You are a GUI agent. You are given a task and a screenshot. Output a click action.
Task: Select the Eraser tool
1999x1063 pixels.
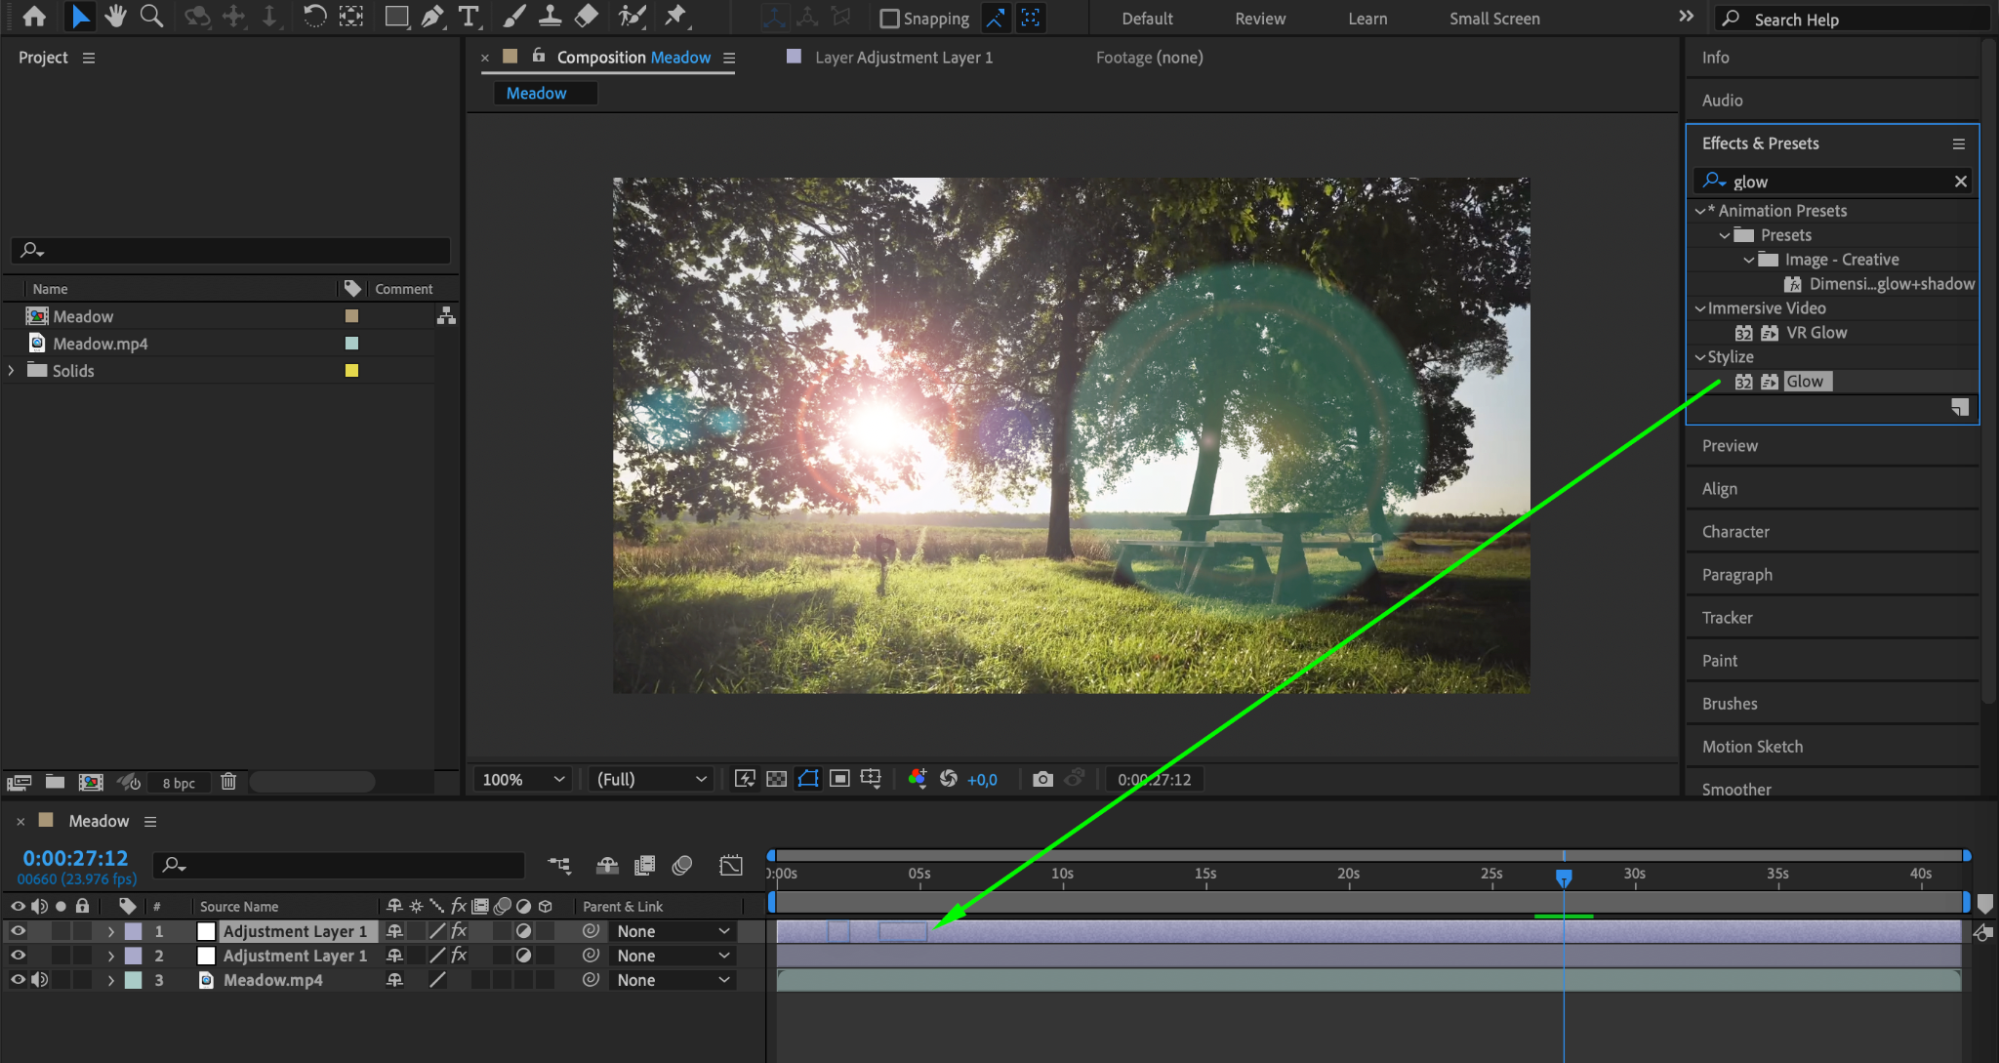coord(587,16)
